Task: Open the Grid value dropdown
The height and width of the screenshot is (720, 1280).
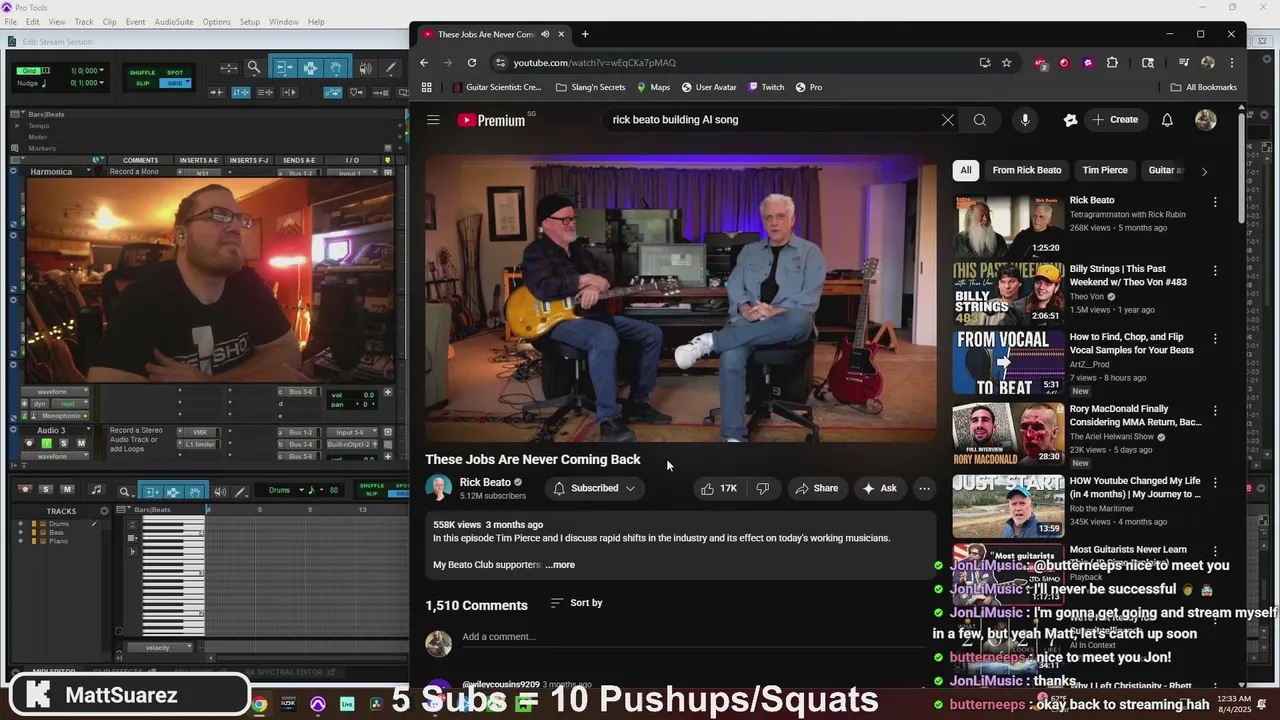Action: pyautogui.click(x=102, y=71)
